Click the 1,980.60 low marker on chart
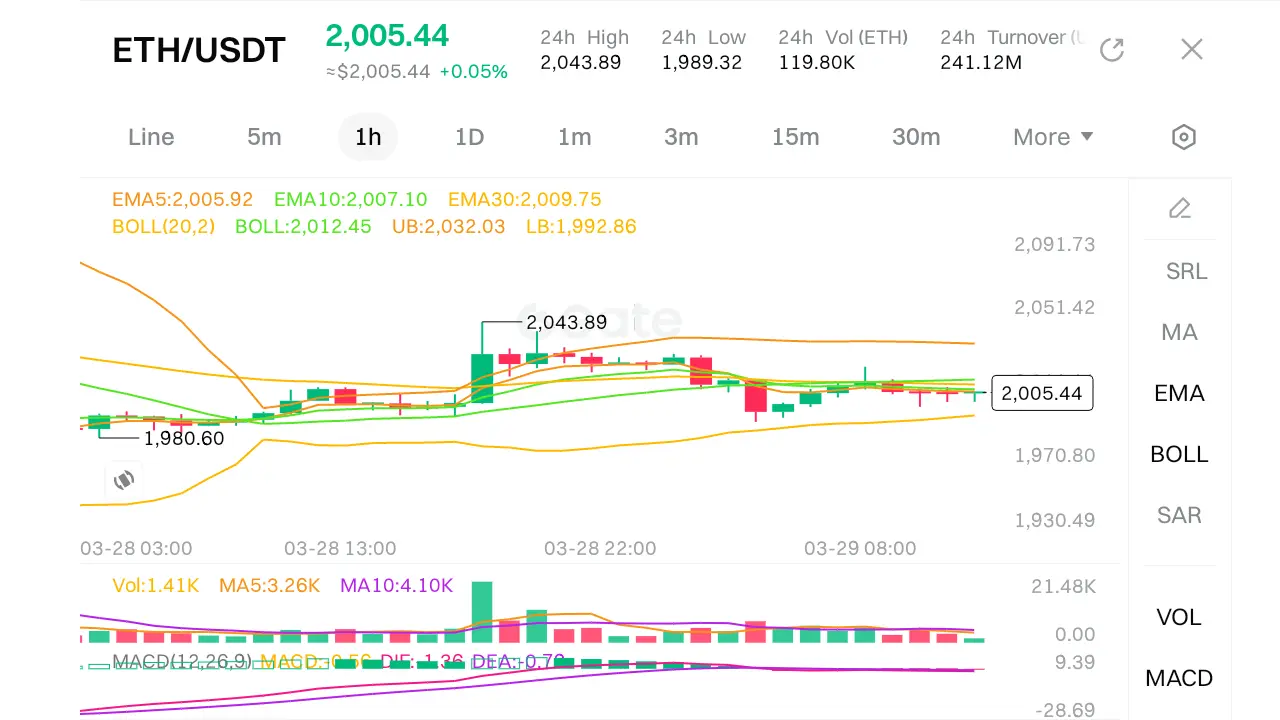The image size is (1280, 720). (x=184, y=438)
